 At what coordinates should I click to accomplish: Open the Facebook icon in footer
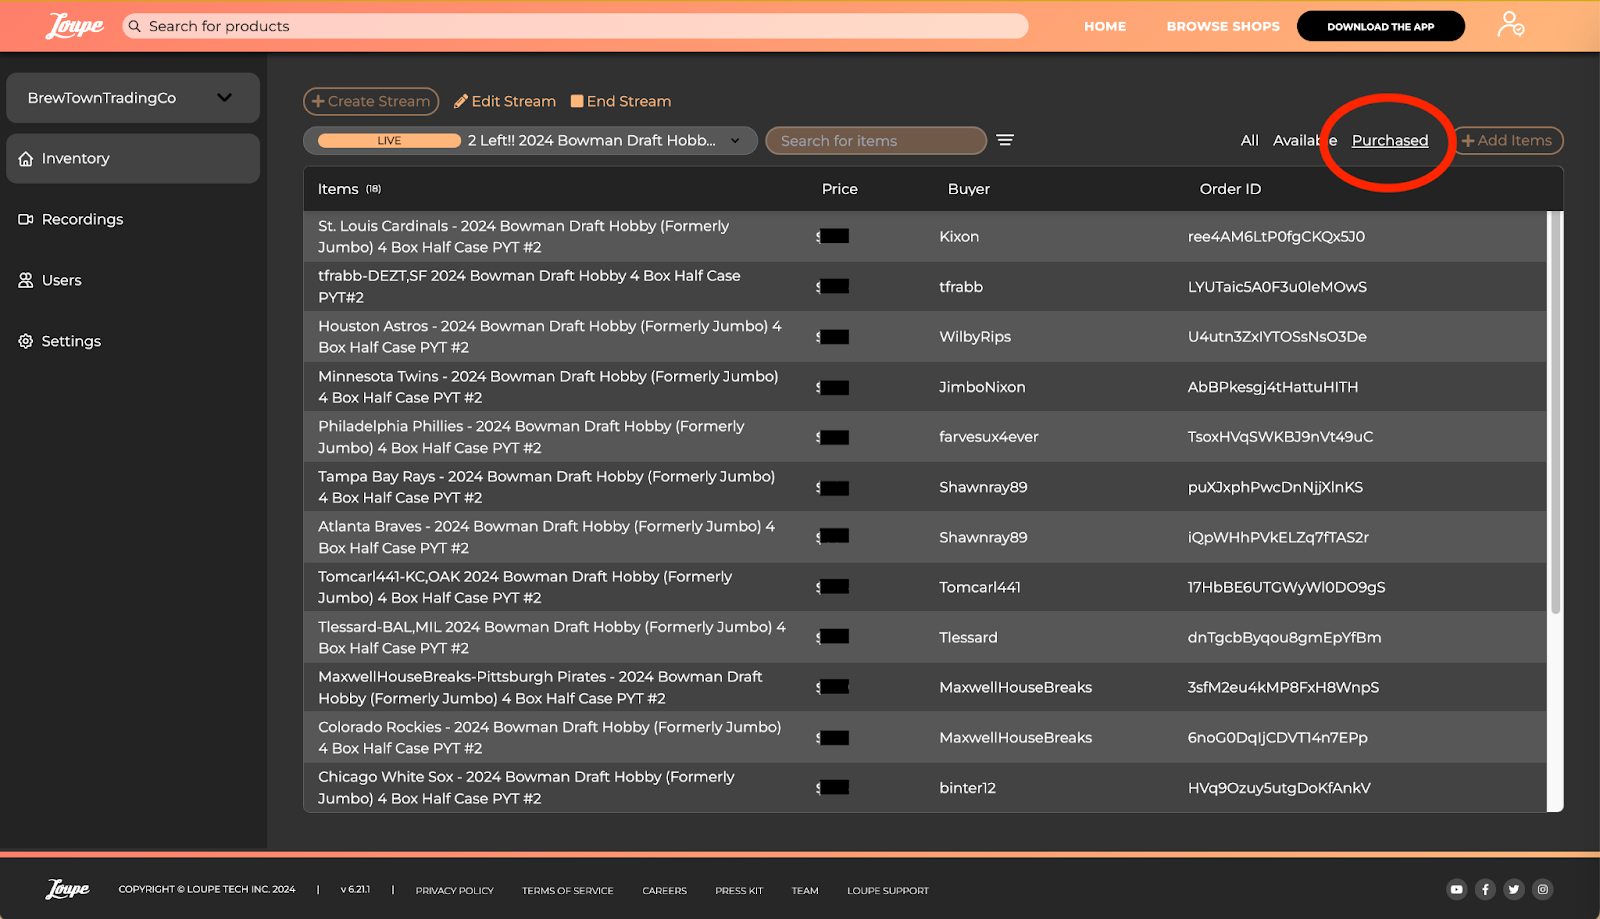point(1485,889)
